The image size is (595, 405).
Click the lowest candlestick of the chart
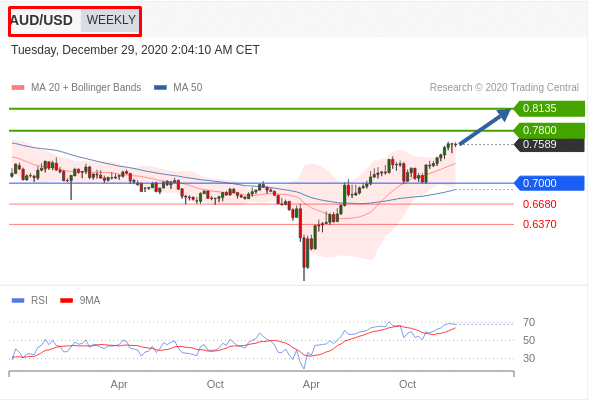(304, 258)
